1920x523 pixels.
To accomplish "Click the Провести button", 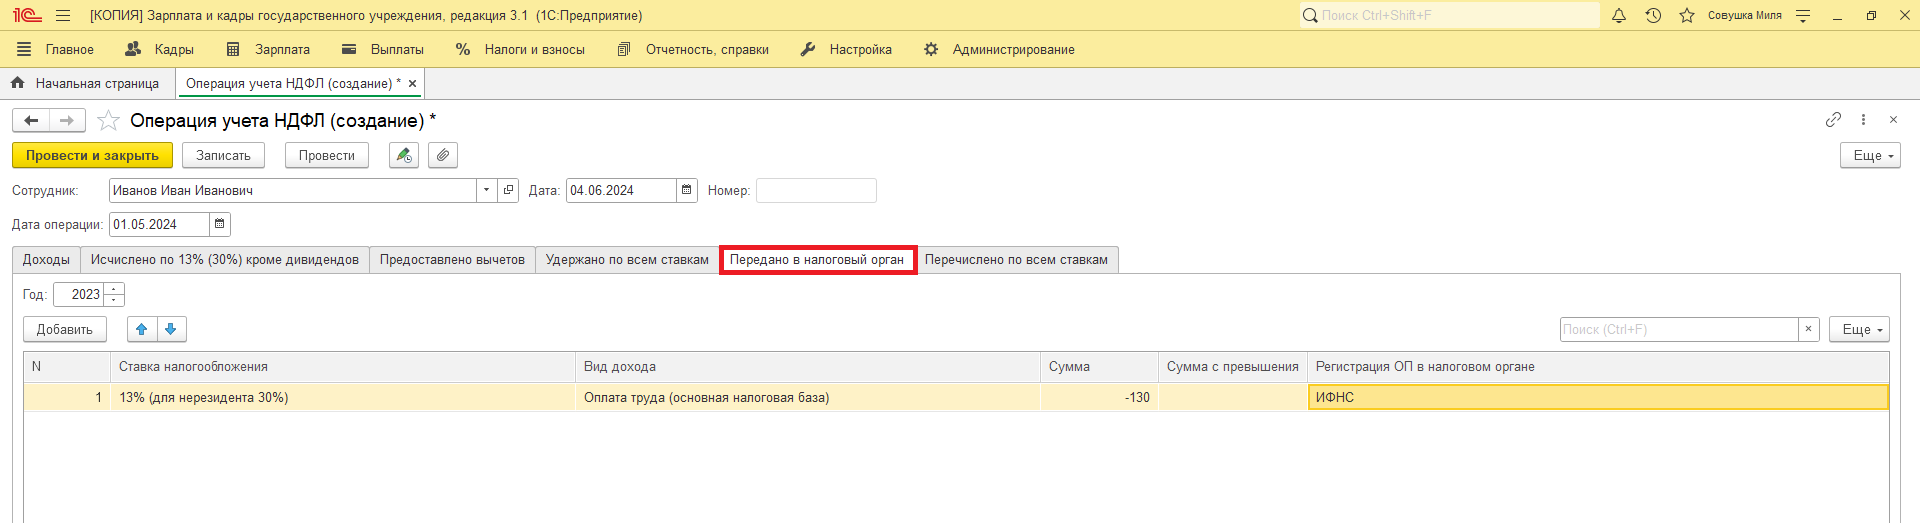I will point(327,156).
